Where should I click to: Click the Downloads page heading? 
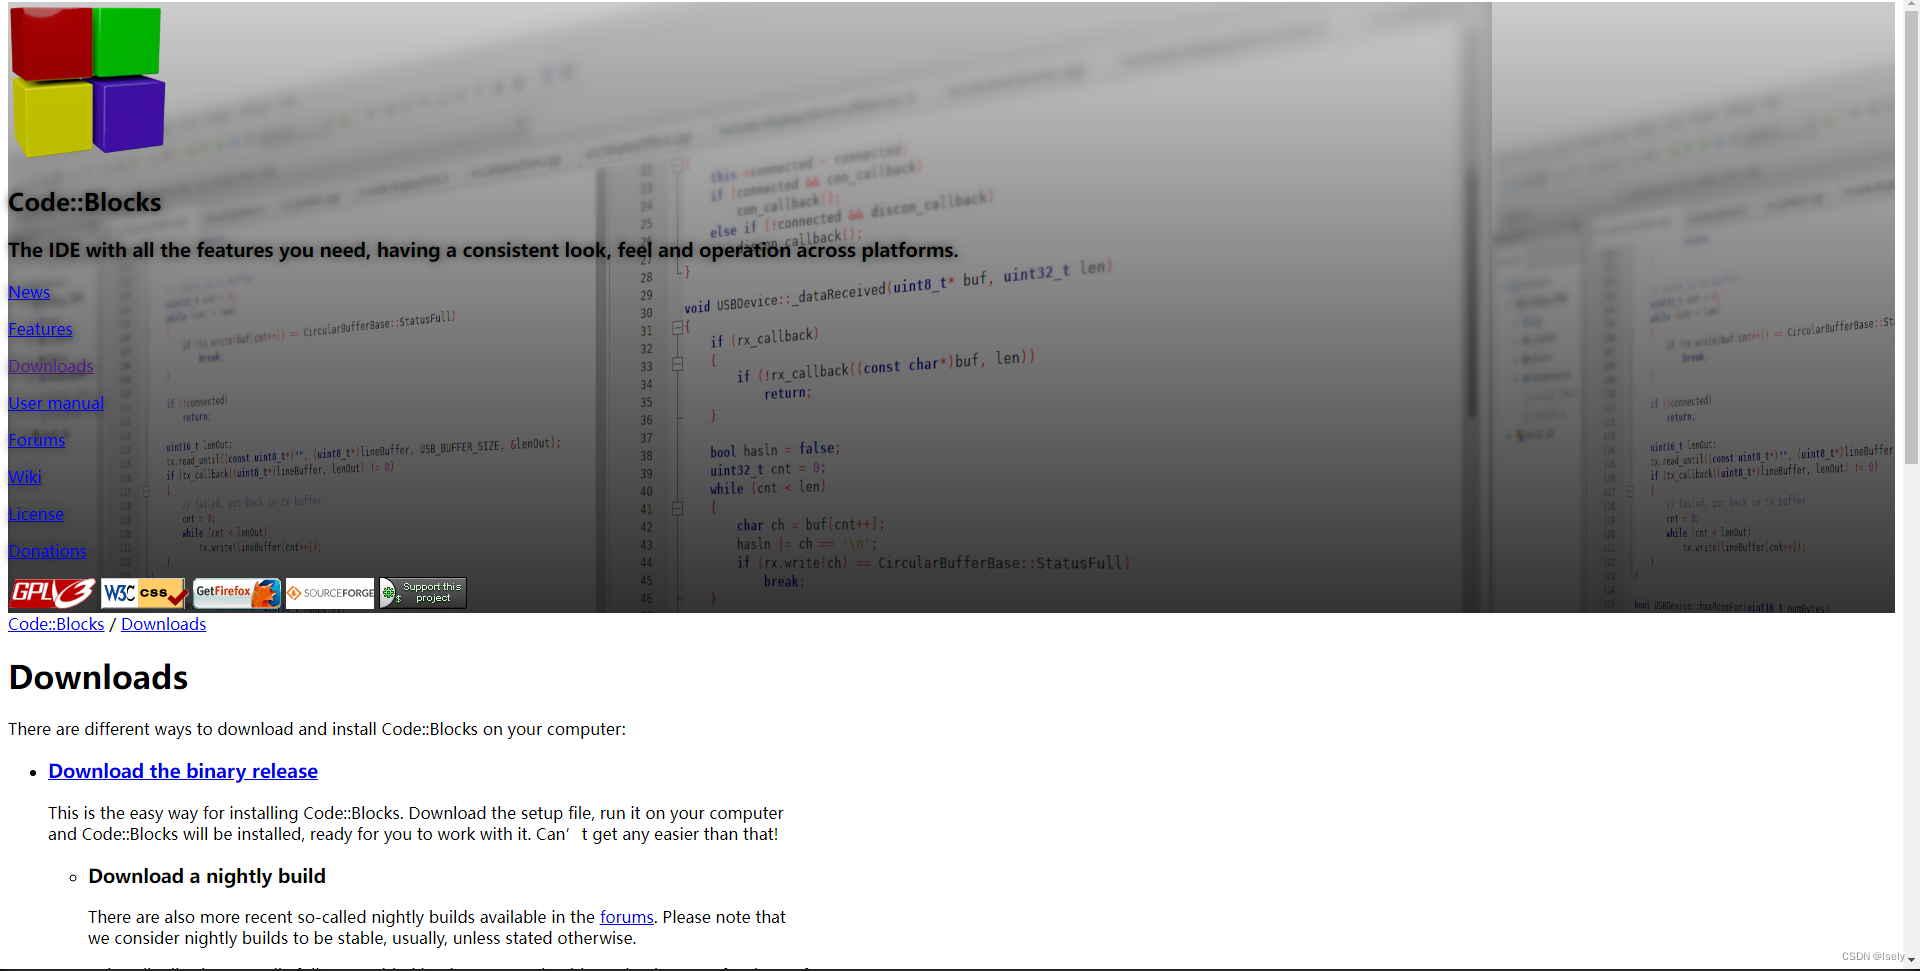98,677
